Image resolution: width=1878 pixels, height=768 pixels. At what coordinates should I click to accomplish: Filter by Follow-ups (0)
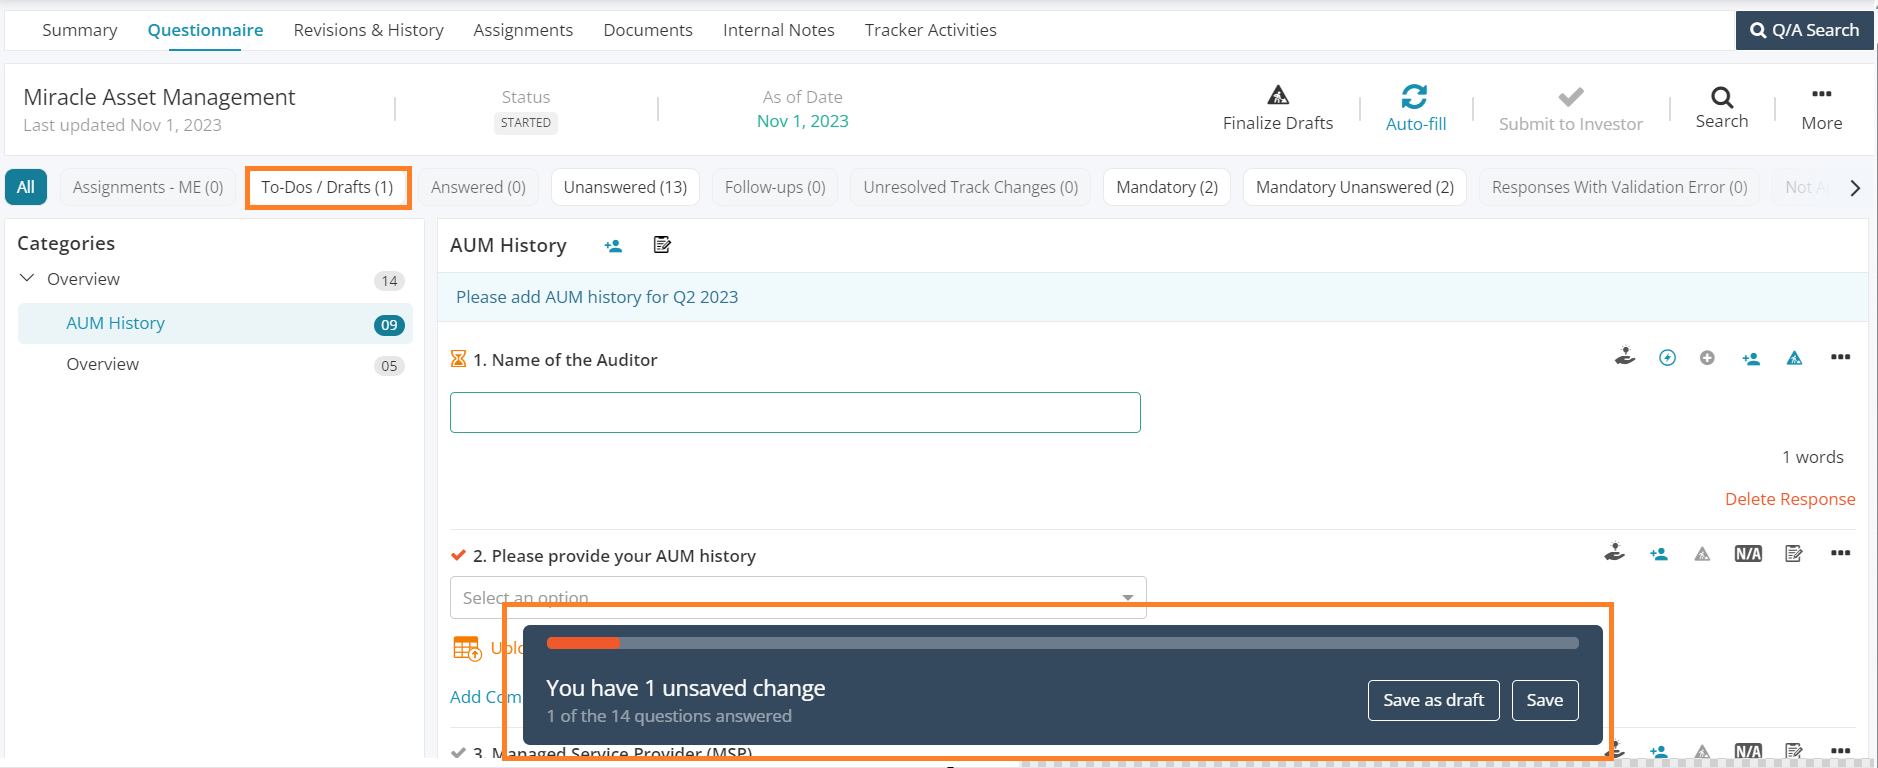pyautogui.click(x=775, y=187)
